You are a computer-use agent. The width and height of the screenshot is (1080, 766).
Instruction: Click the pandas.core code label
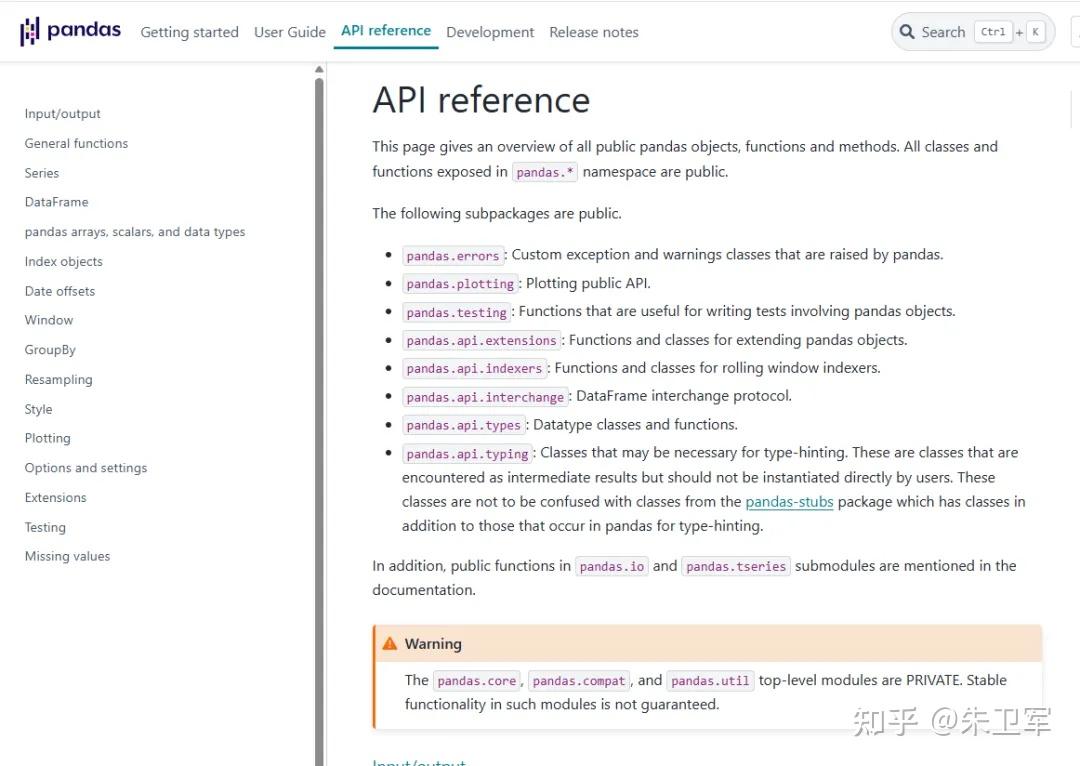[x=477, y=681]
